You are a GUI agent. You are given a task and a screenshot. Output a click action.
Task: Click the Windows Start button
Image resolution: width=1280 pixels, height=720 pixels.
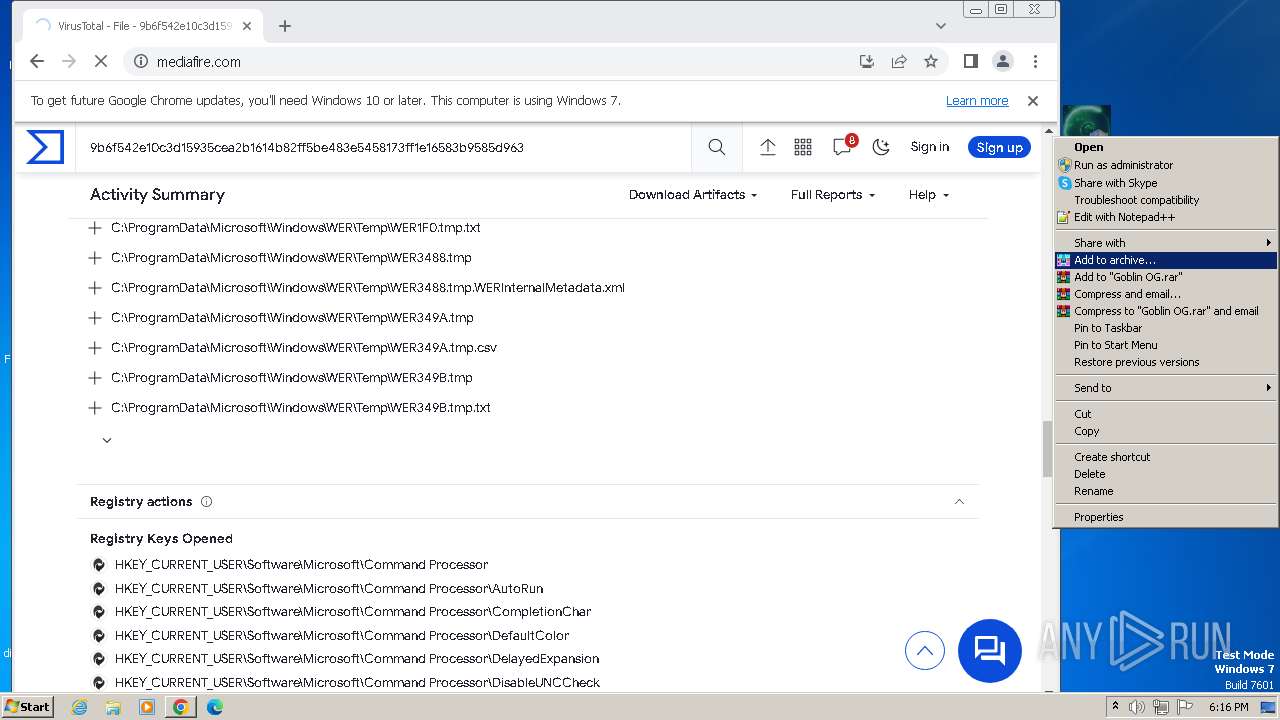27,707
